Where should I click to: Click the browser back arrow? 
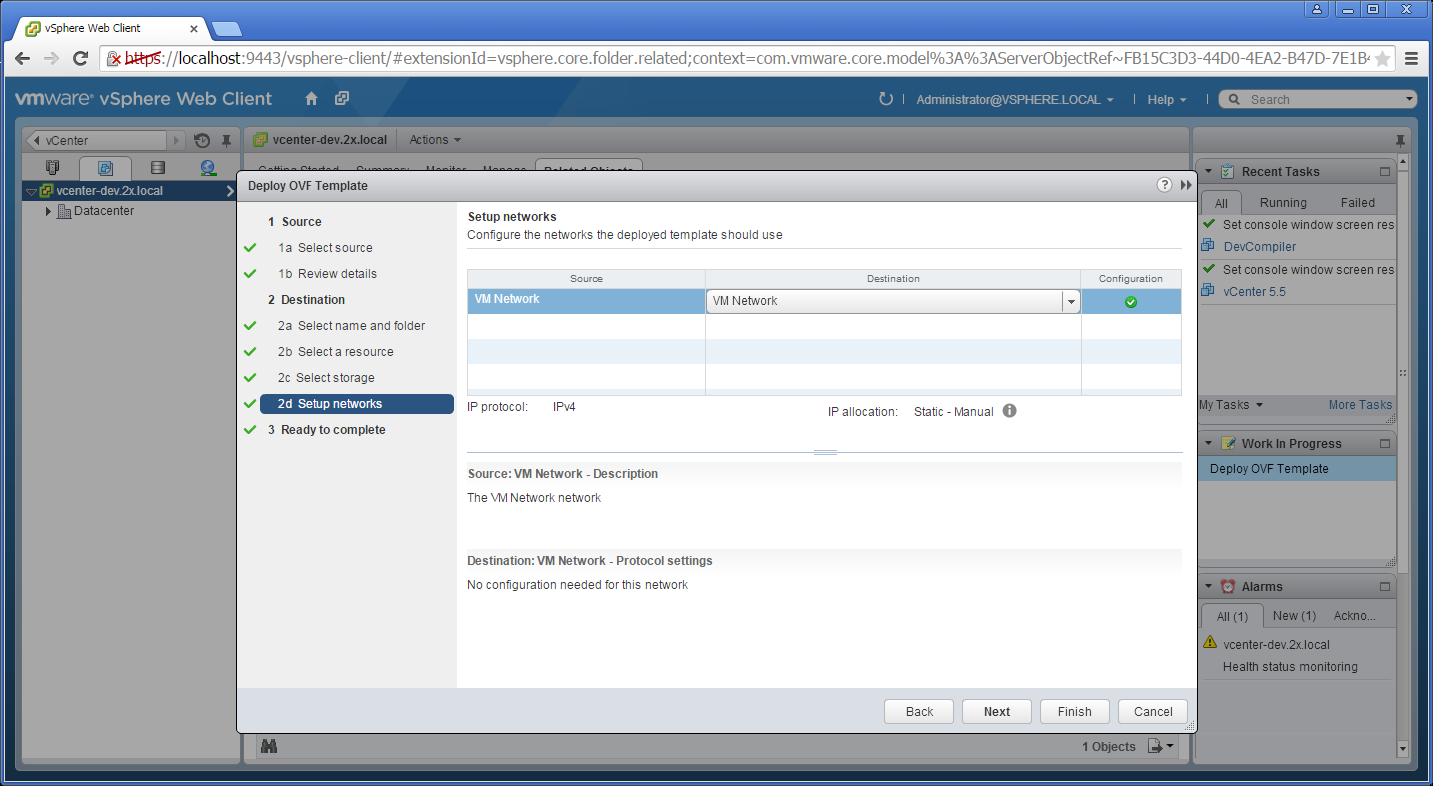22,58
